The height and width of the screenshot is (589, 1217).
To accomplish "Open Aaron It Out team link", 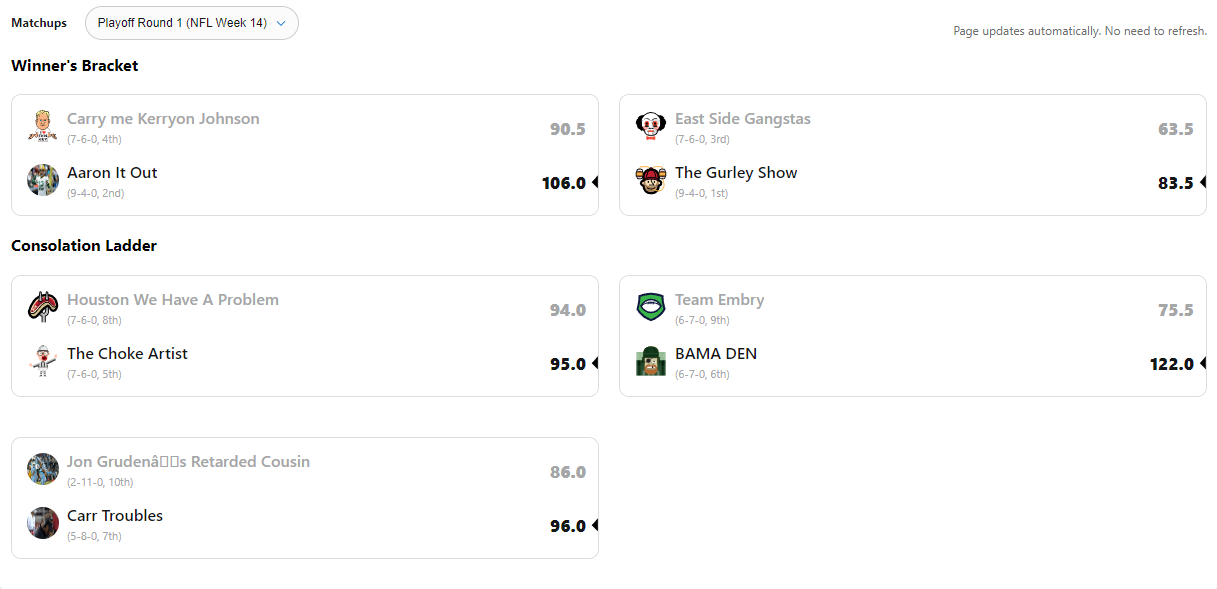I will pyautogui.click(x=112, y=173).
